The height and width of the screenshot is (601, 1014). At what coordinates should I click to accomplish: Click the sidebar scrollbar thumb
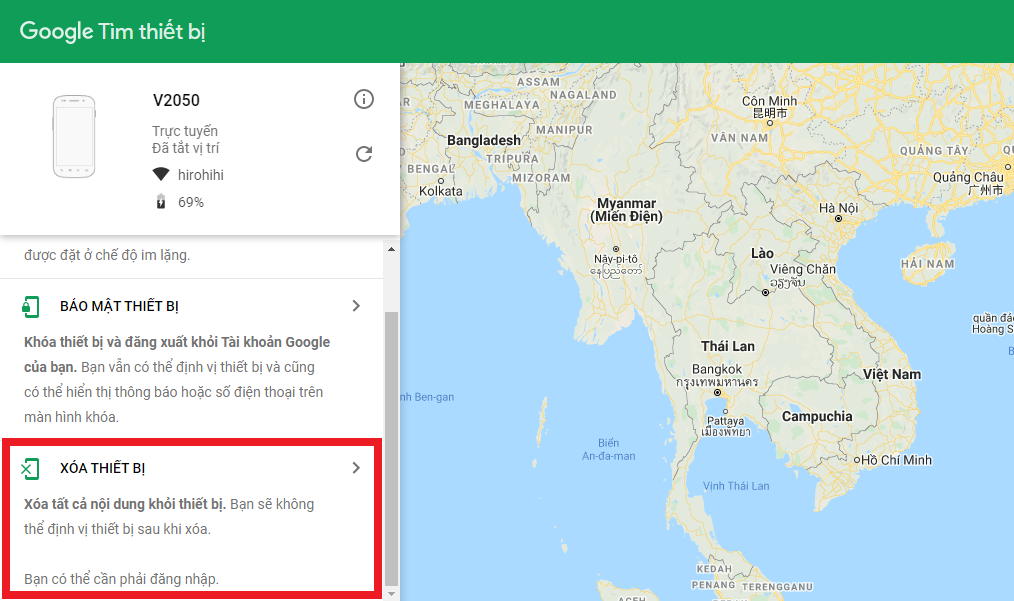coord(391,448)
